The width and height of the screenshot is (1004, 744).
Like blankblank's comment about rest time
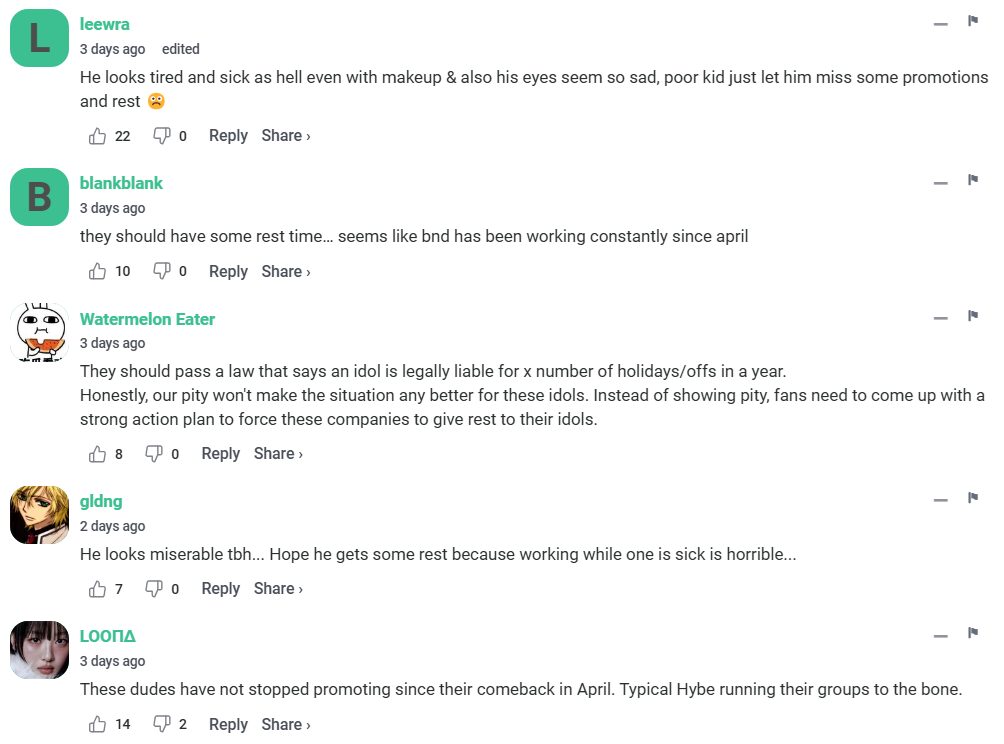pyautogui.click(x=98, y=271)
